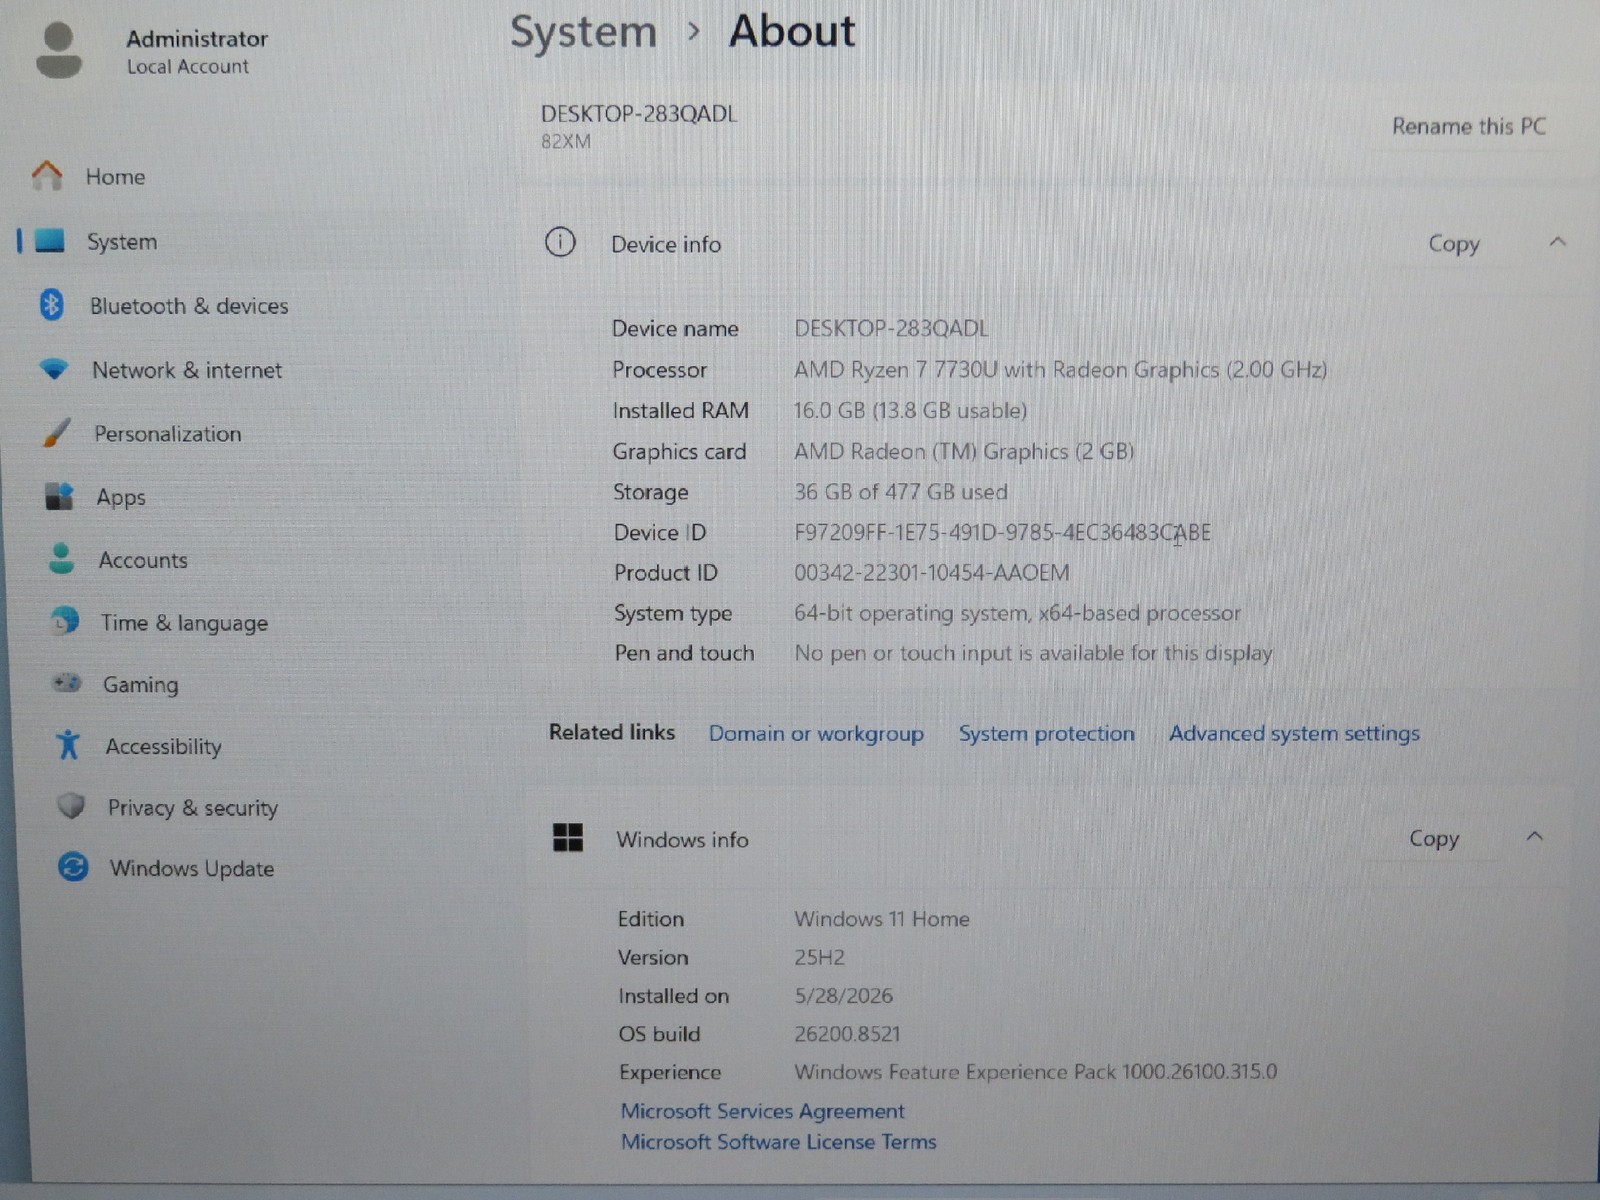Click the OS build 26200.8521 value
Viewport: 1600px width, 1200px height.
[847, 1034]
